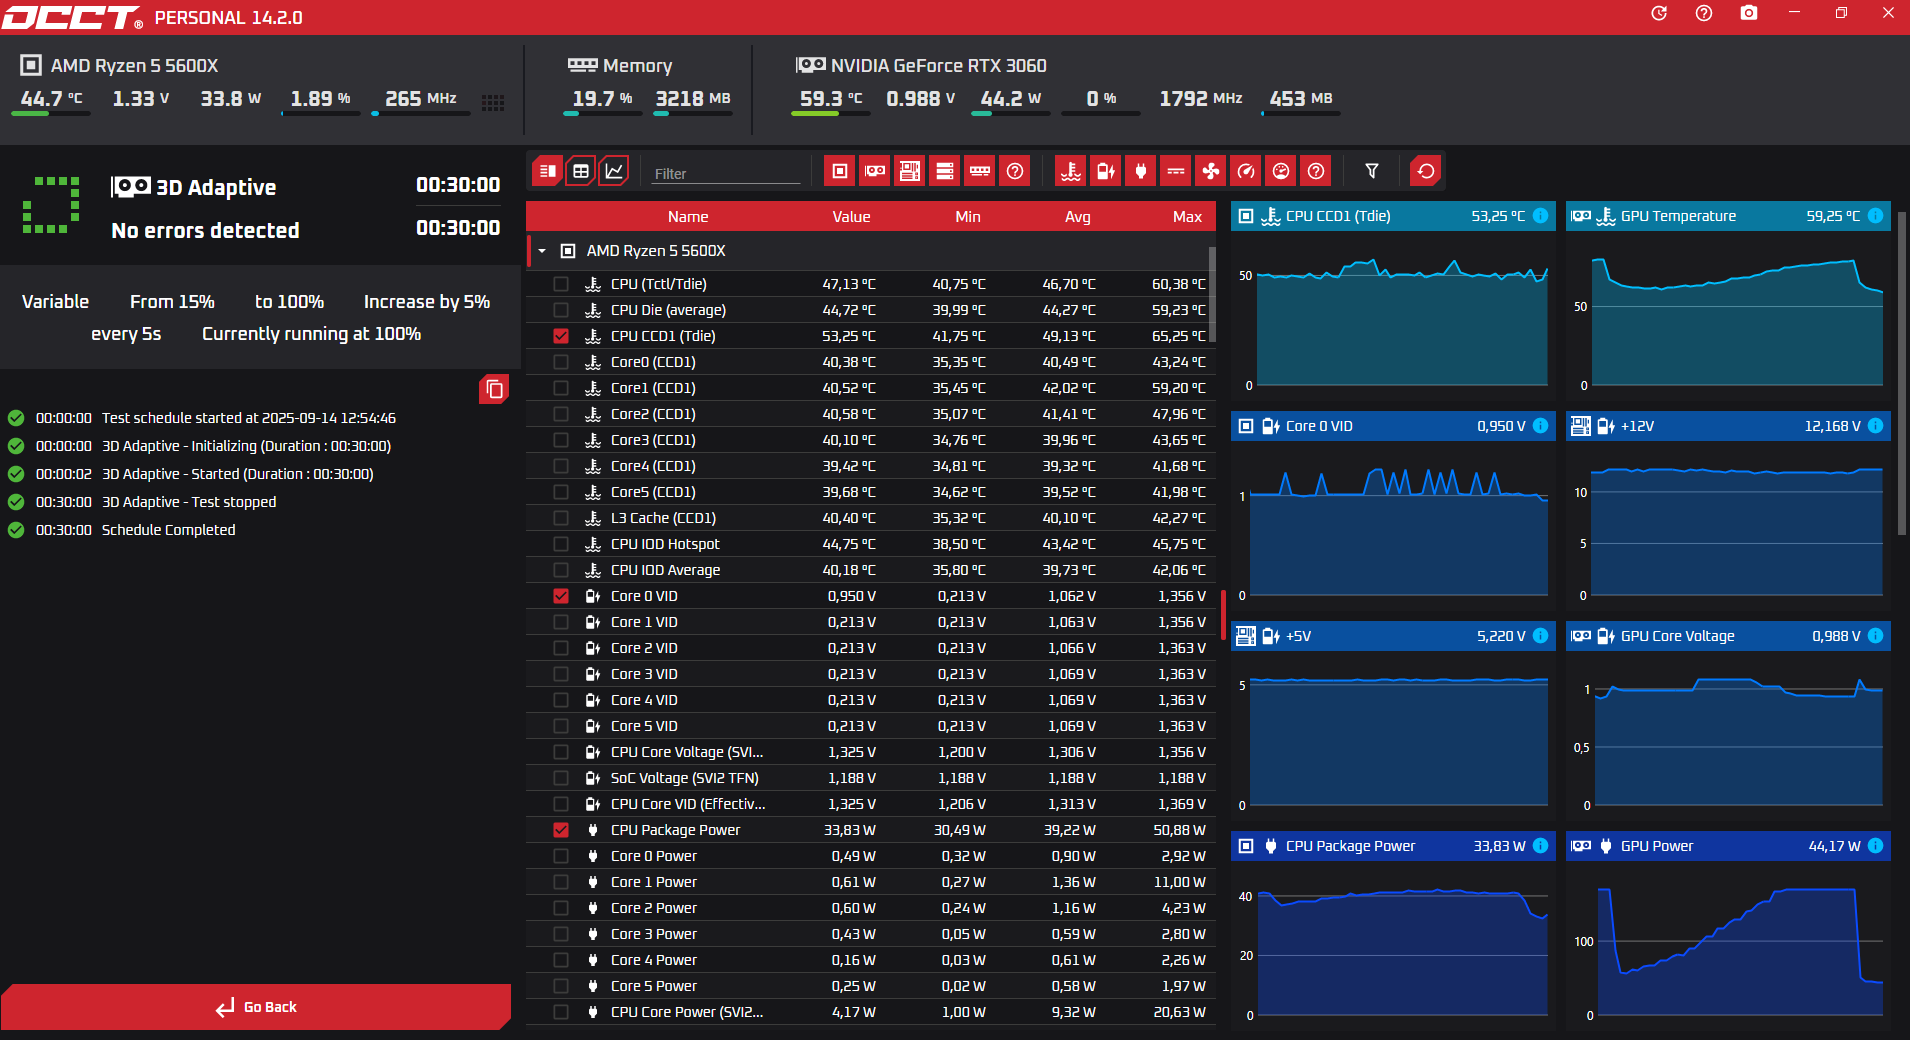The width and height of the screenshot is (1910, 1040).
Task: Toggle the usage load sensor filter
Action: click(1281, 171)
